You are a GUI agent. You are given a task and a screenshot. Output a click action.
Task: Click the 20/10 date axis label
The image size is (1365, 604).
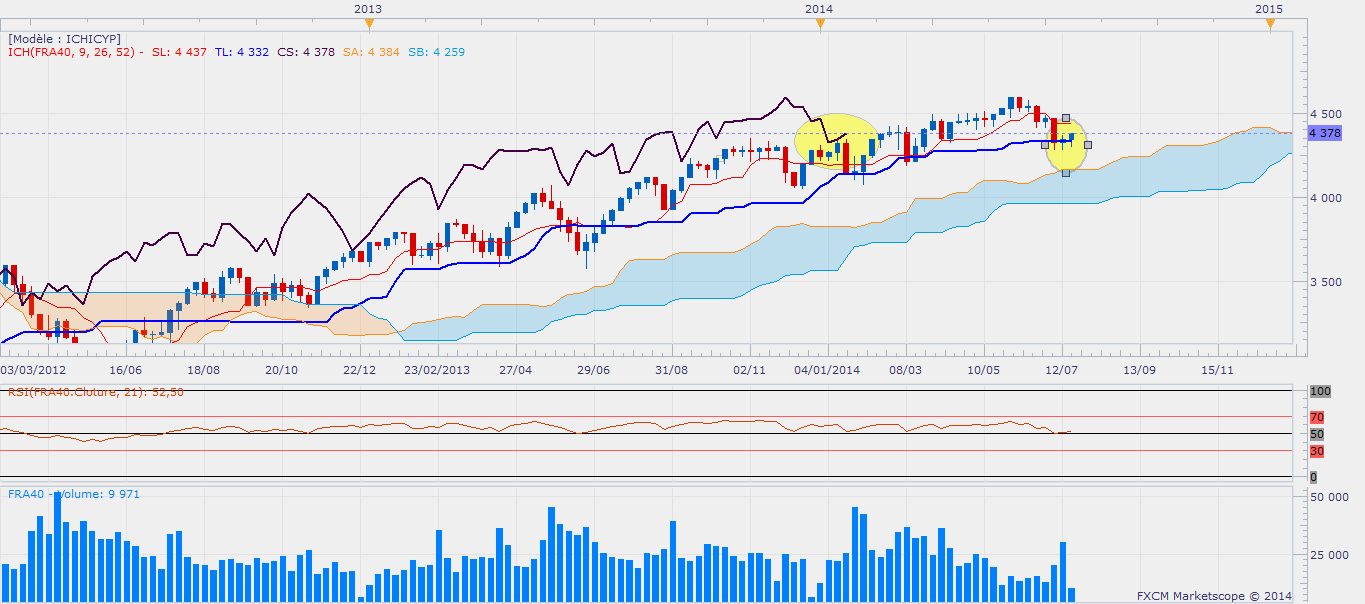coord(282,369)
